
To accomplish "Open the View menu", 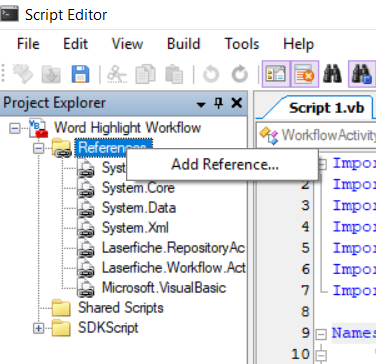I will [x=127, y=44].
